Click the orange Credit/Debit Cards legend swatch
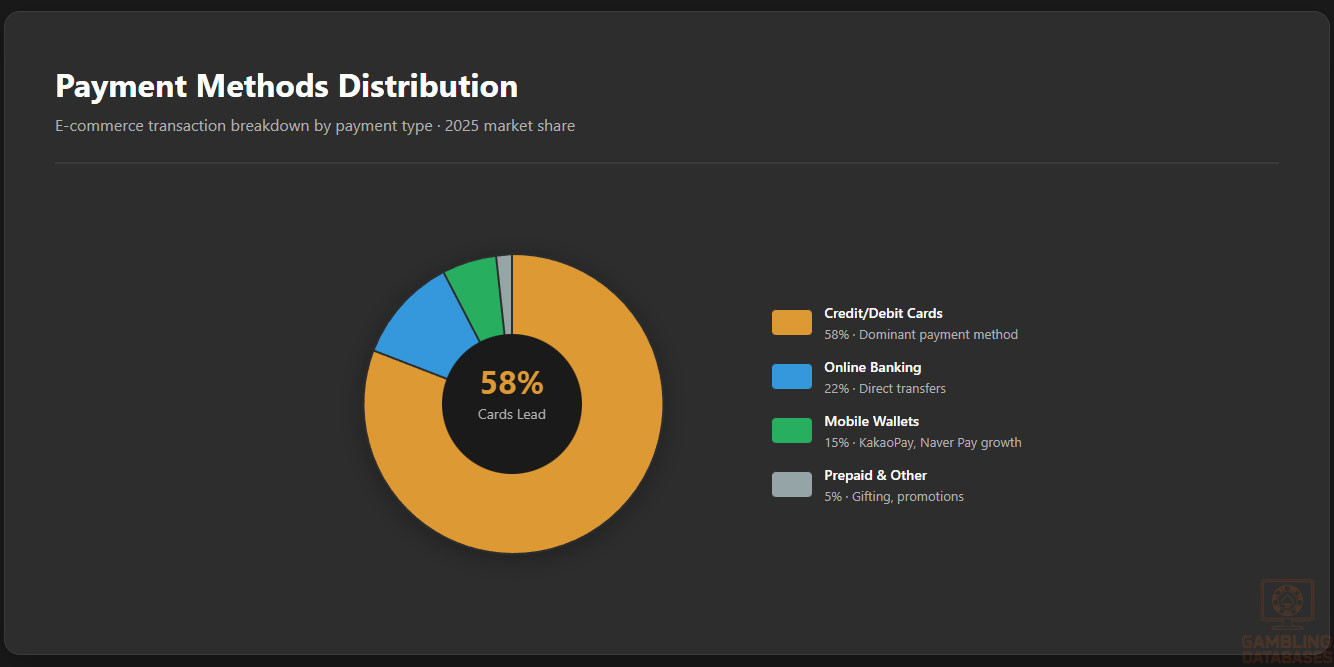 [x=791, y=323]
